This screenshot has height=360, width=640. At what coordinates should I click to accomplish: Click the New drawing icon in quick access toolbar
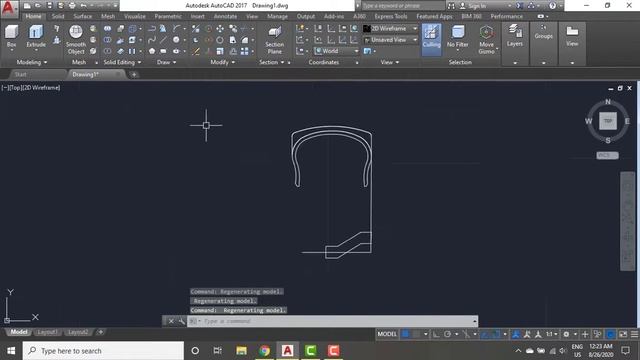coord(27,6)
